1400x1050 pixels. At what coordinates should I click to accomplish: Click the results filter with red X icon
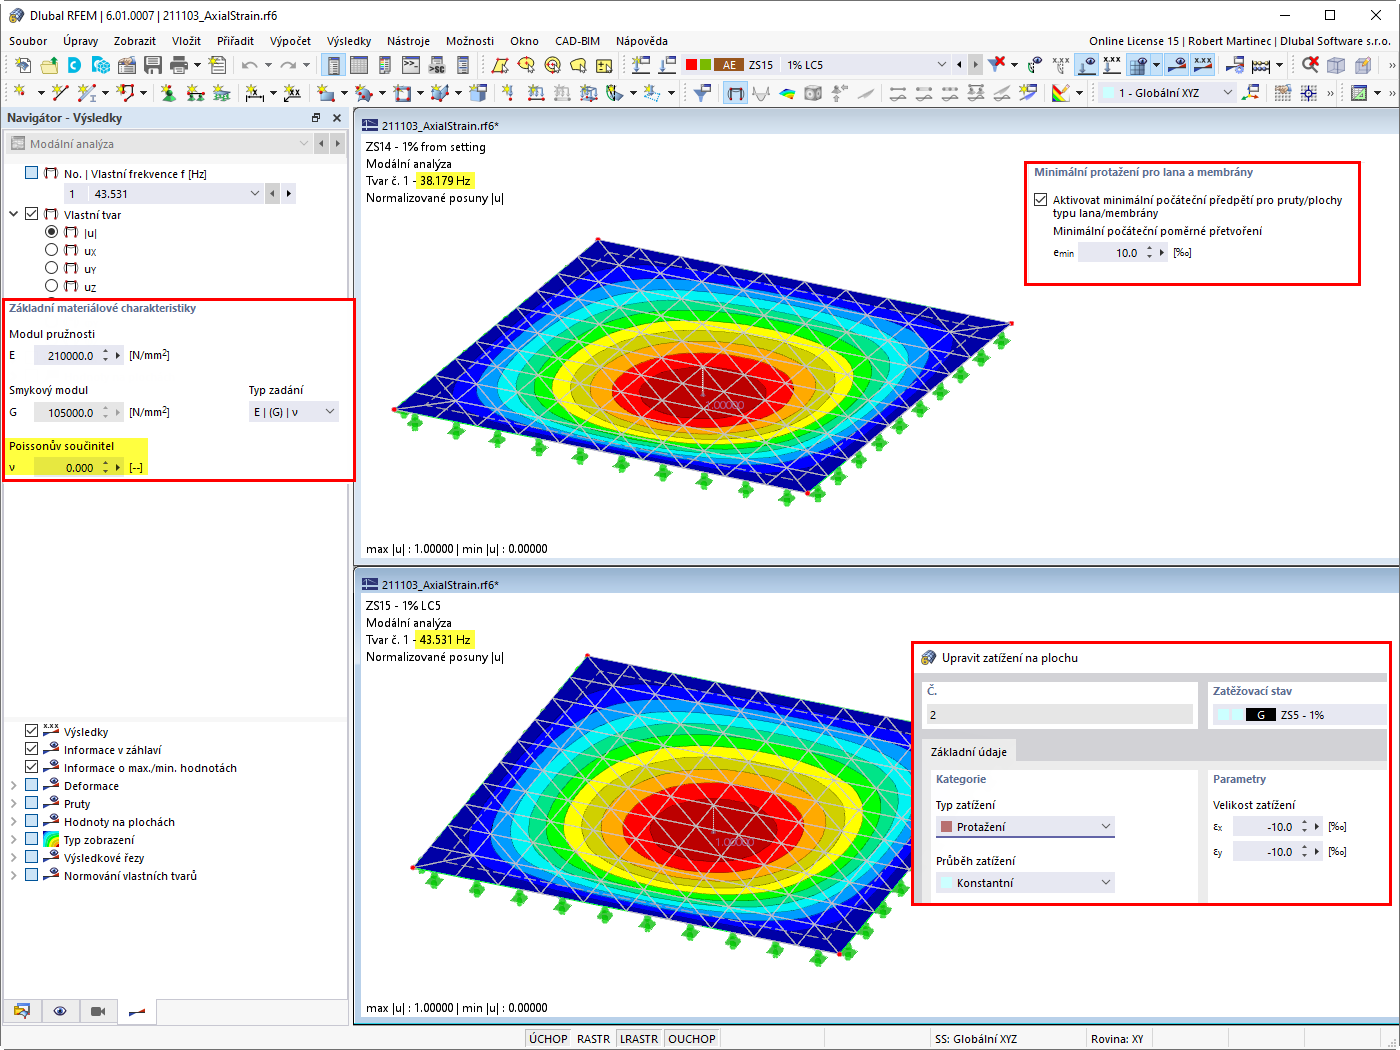tap(997, 65)
